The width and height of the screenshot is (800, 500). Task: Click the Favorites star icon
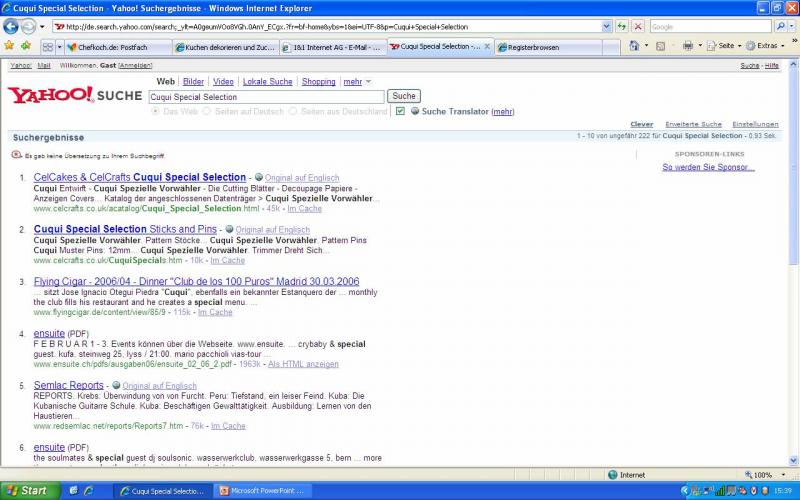[x=9, y=46]
